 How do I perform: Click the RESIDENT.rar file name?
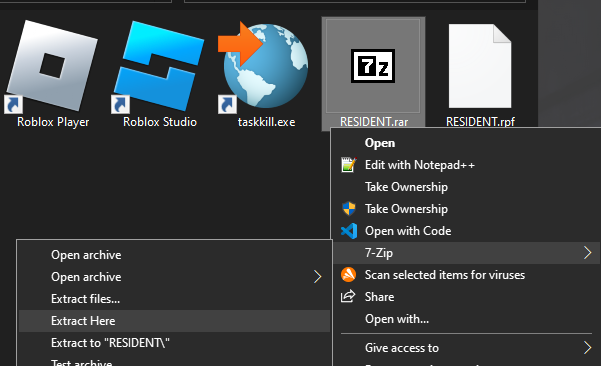click(374, 122)
